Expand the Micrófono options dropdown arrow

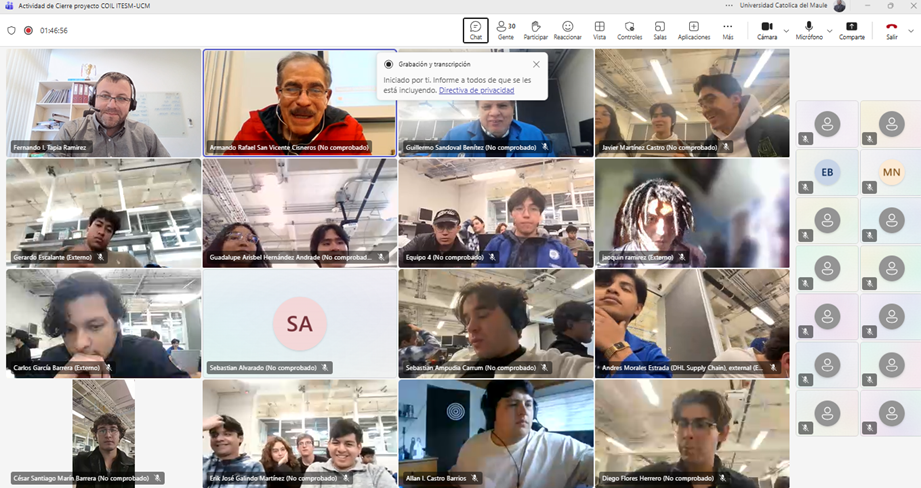(x=830, y=31)
